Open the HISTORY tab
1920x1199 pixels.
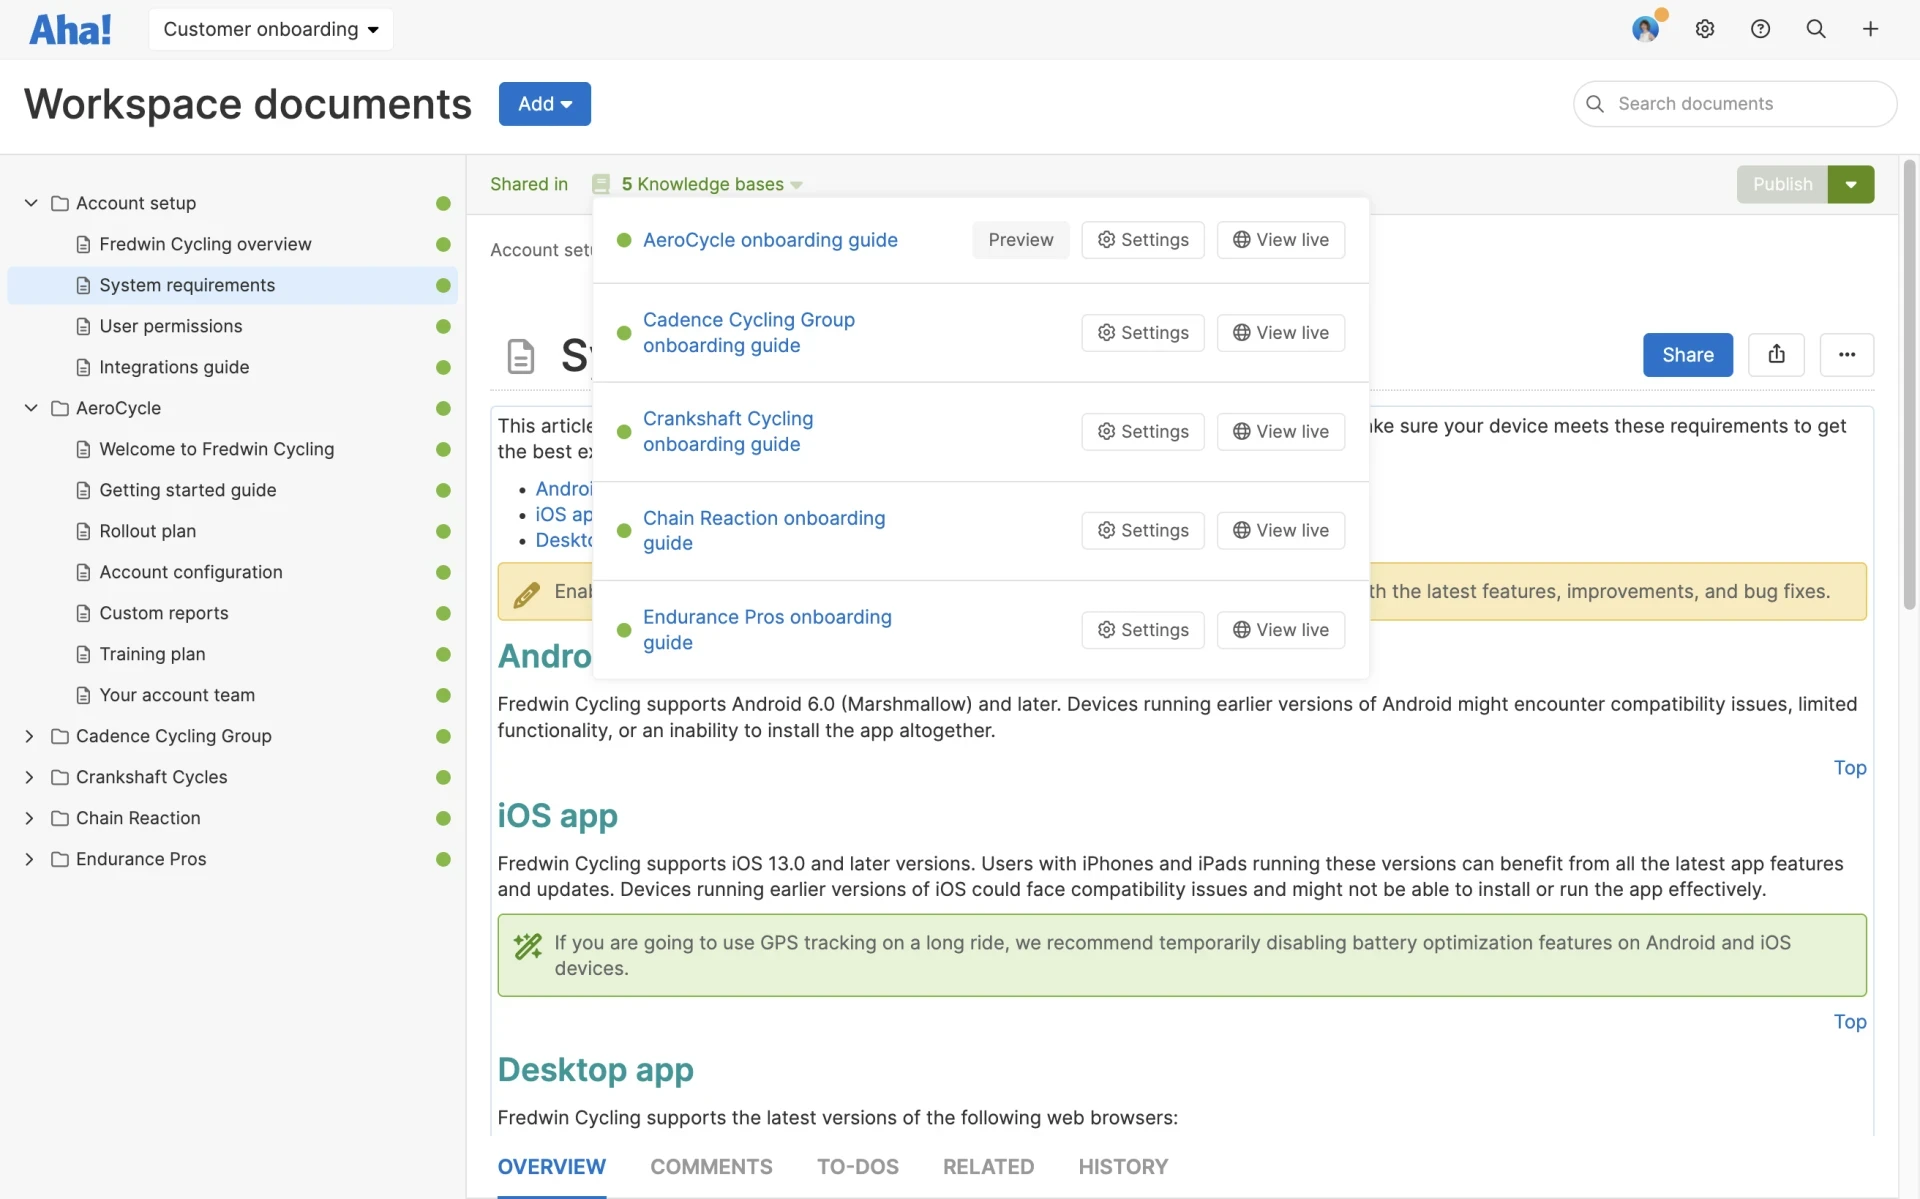[1123, 1166]
